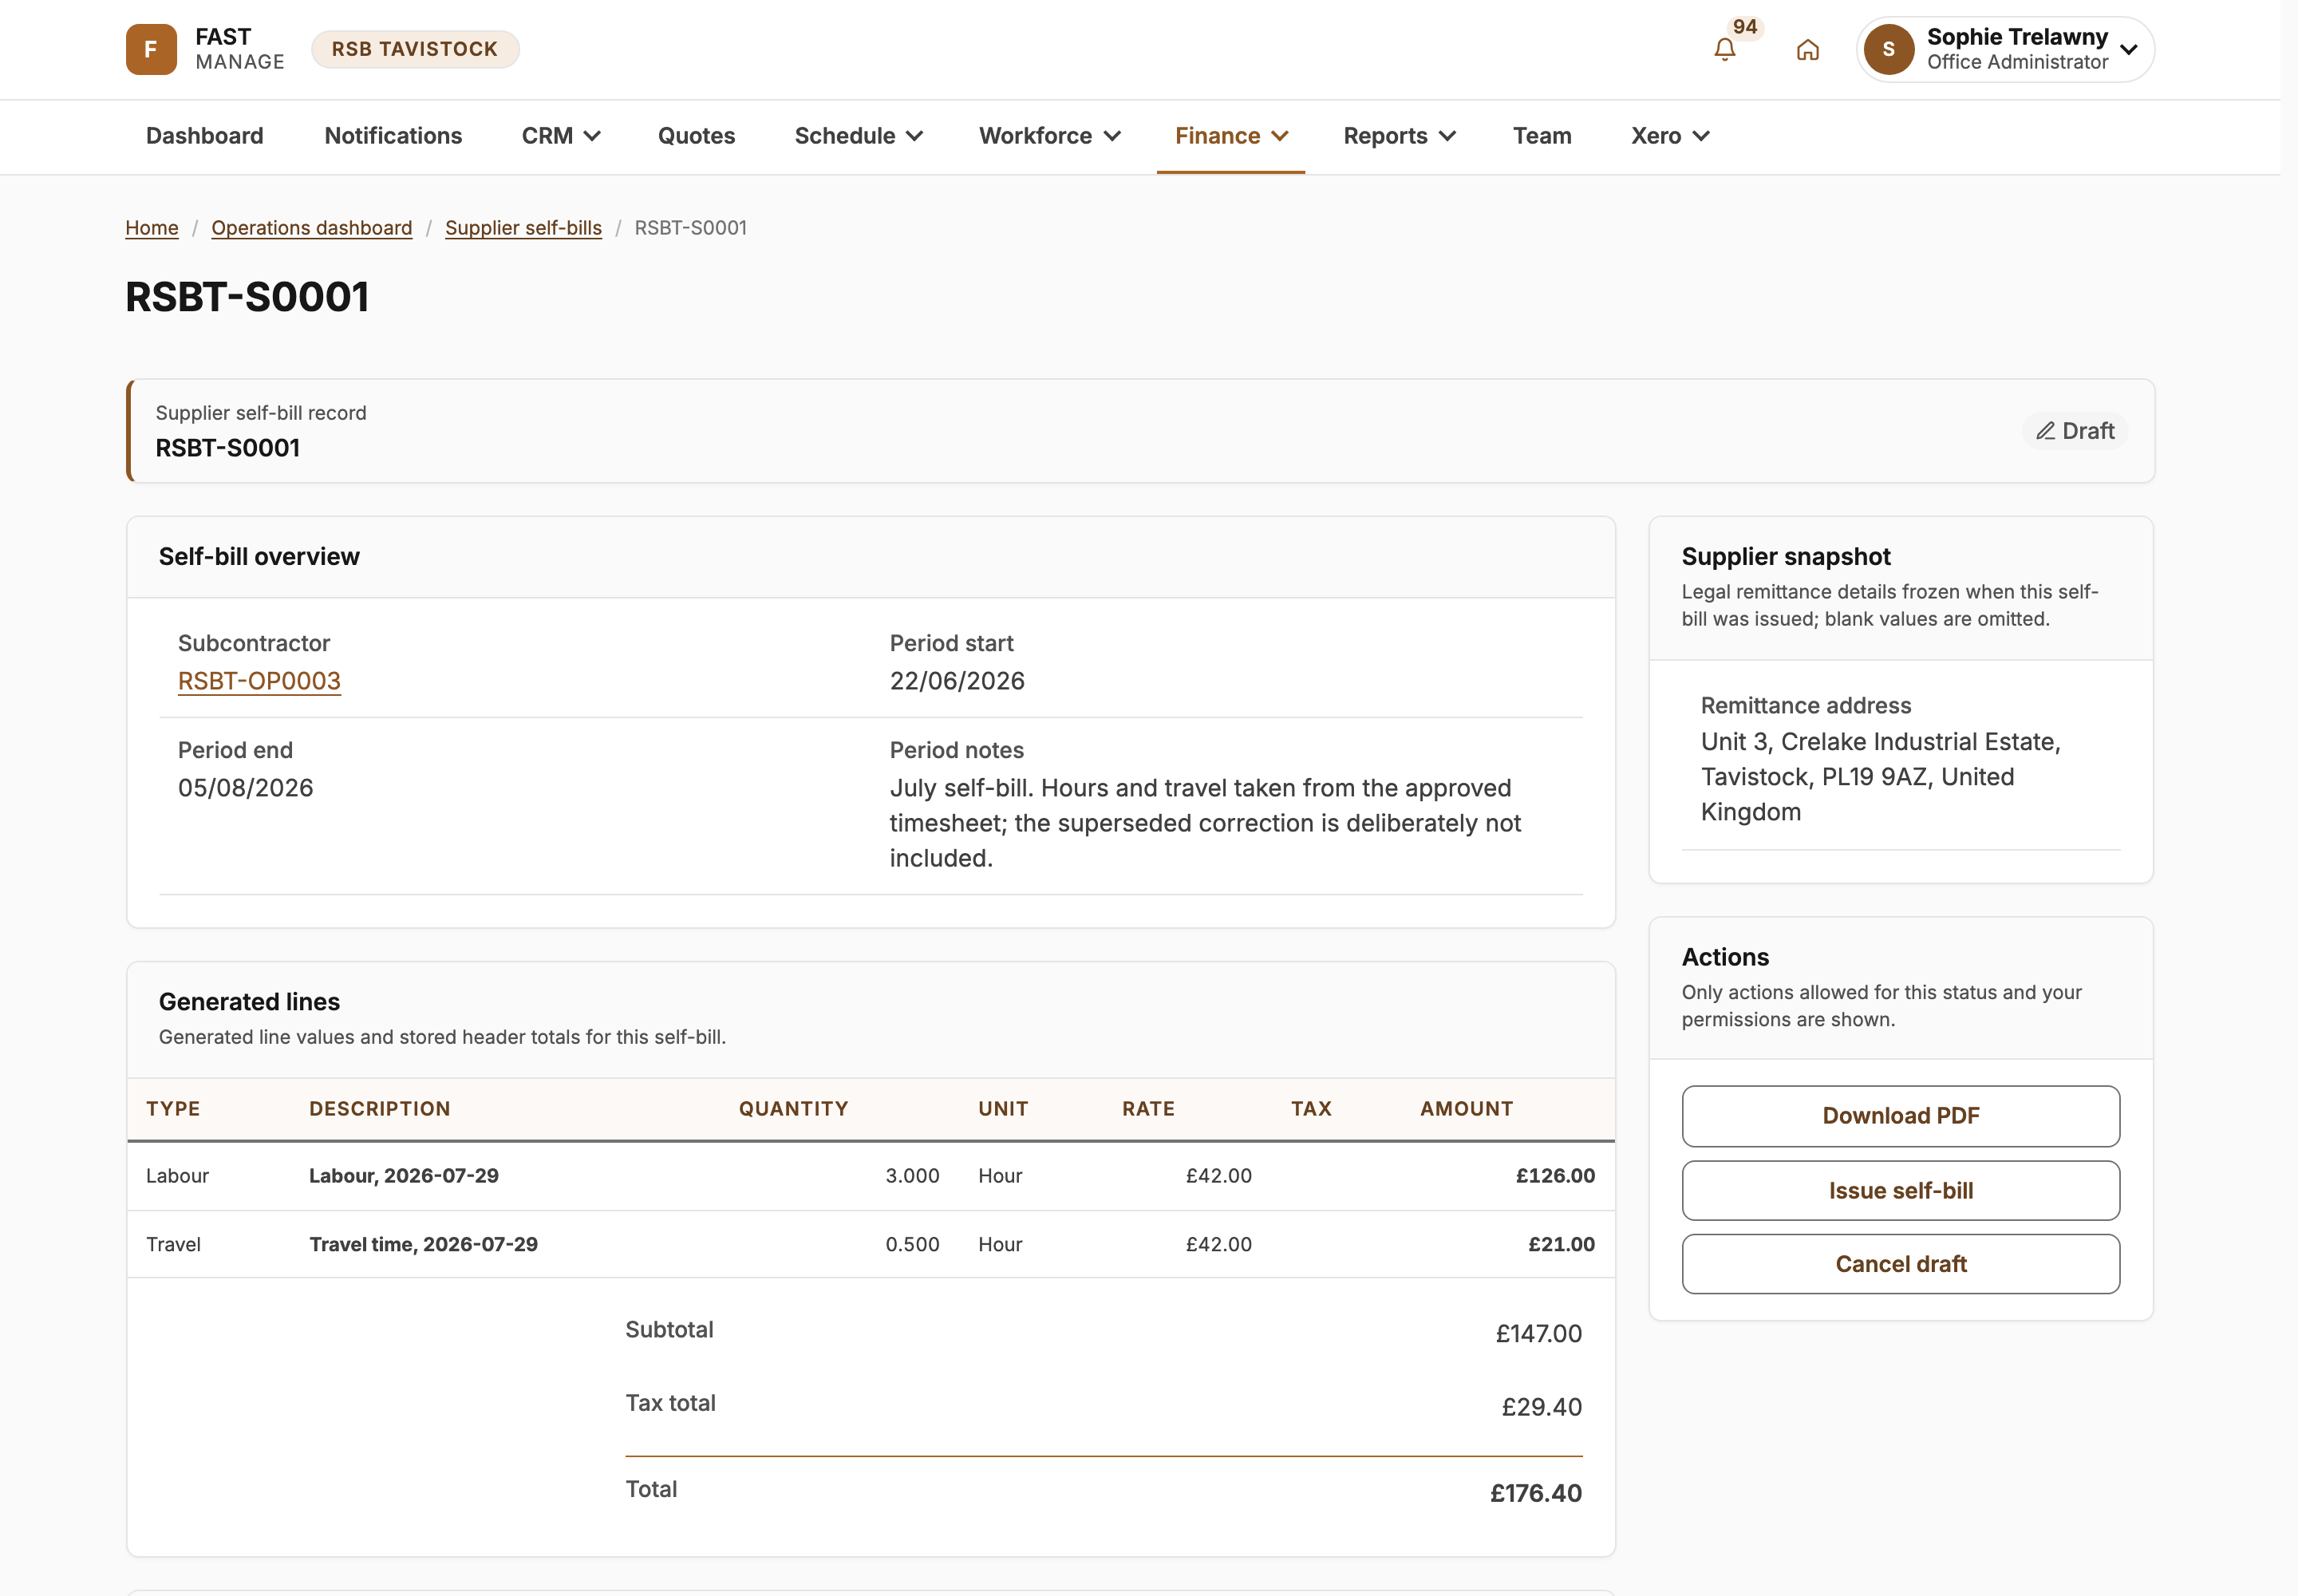Go to the Dashboard tab

(205, 136)
